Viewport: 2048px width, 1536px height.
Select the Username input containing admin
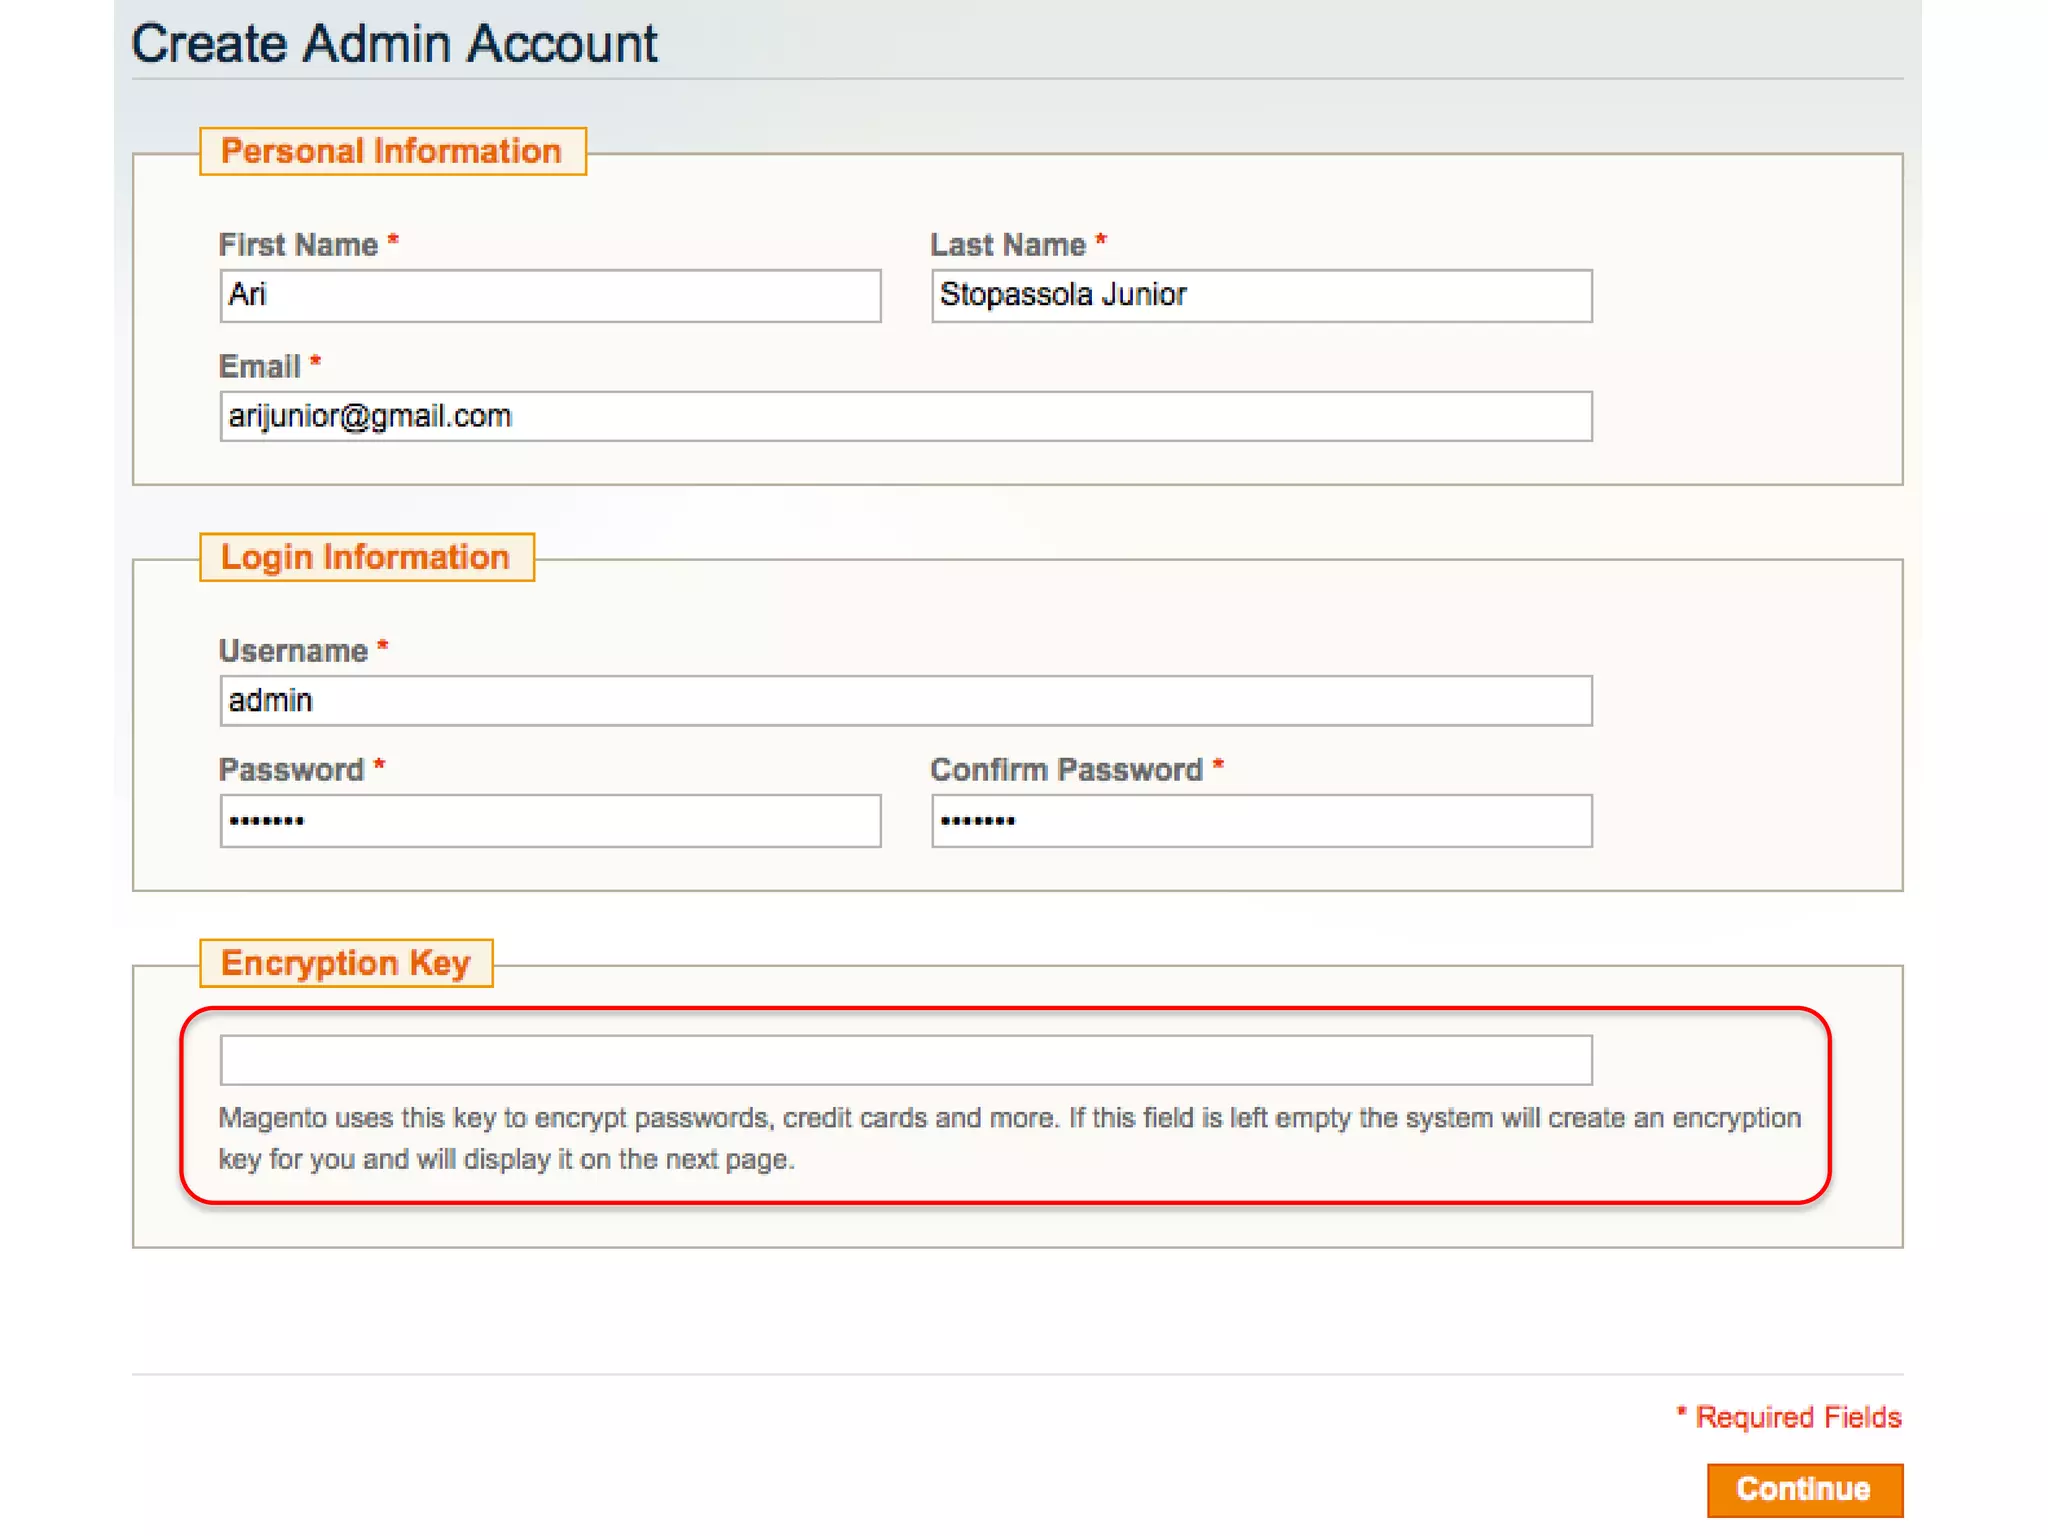coord(905,700)
